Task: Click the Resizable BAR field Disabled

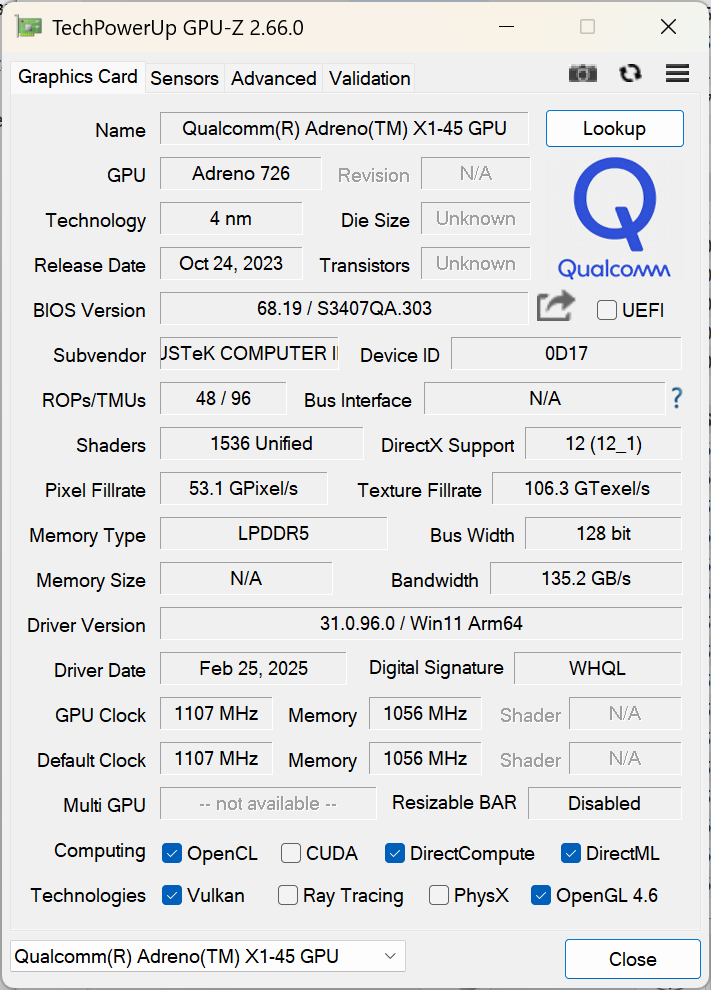Action: pyautogui.click(x=605, y=803)
